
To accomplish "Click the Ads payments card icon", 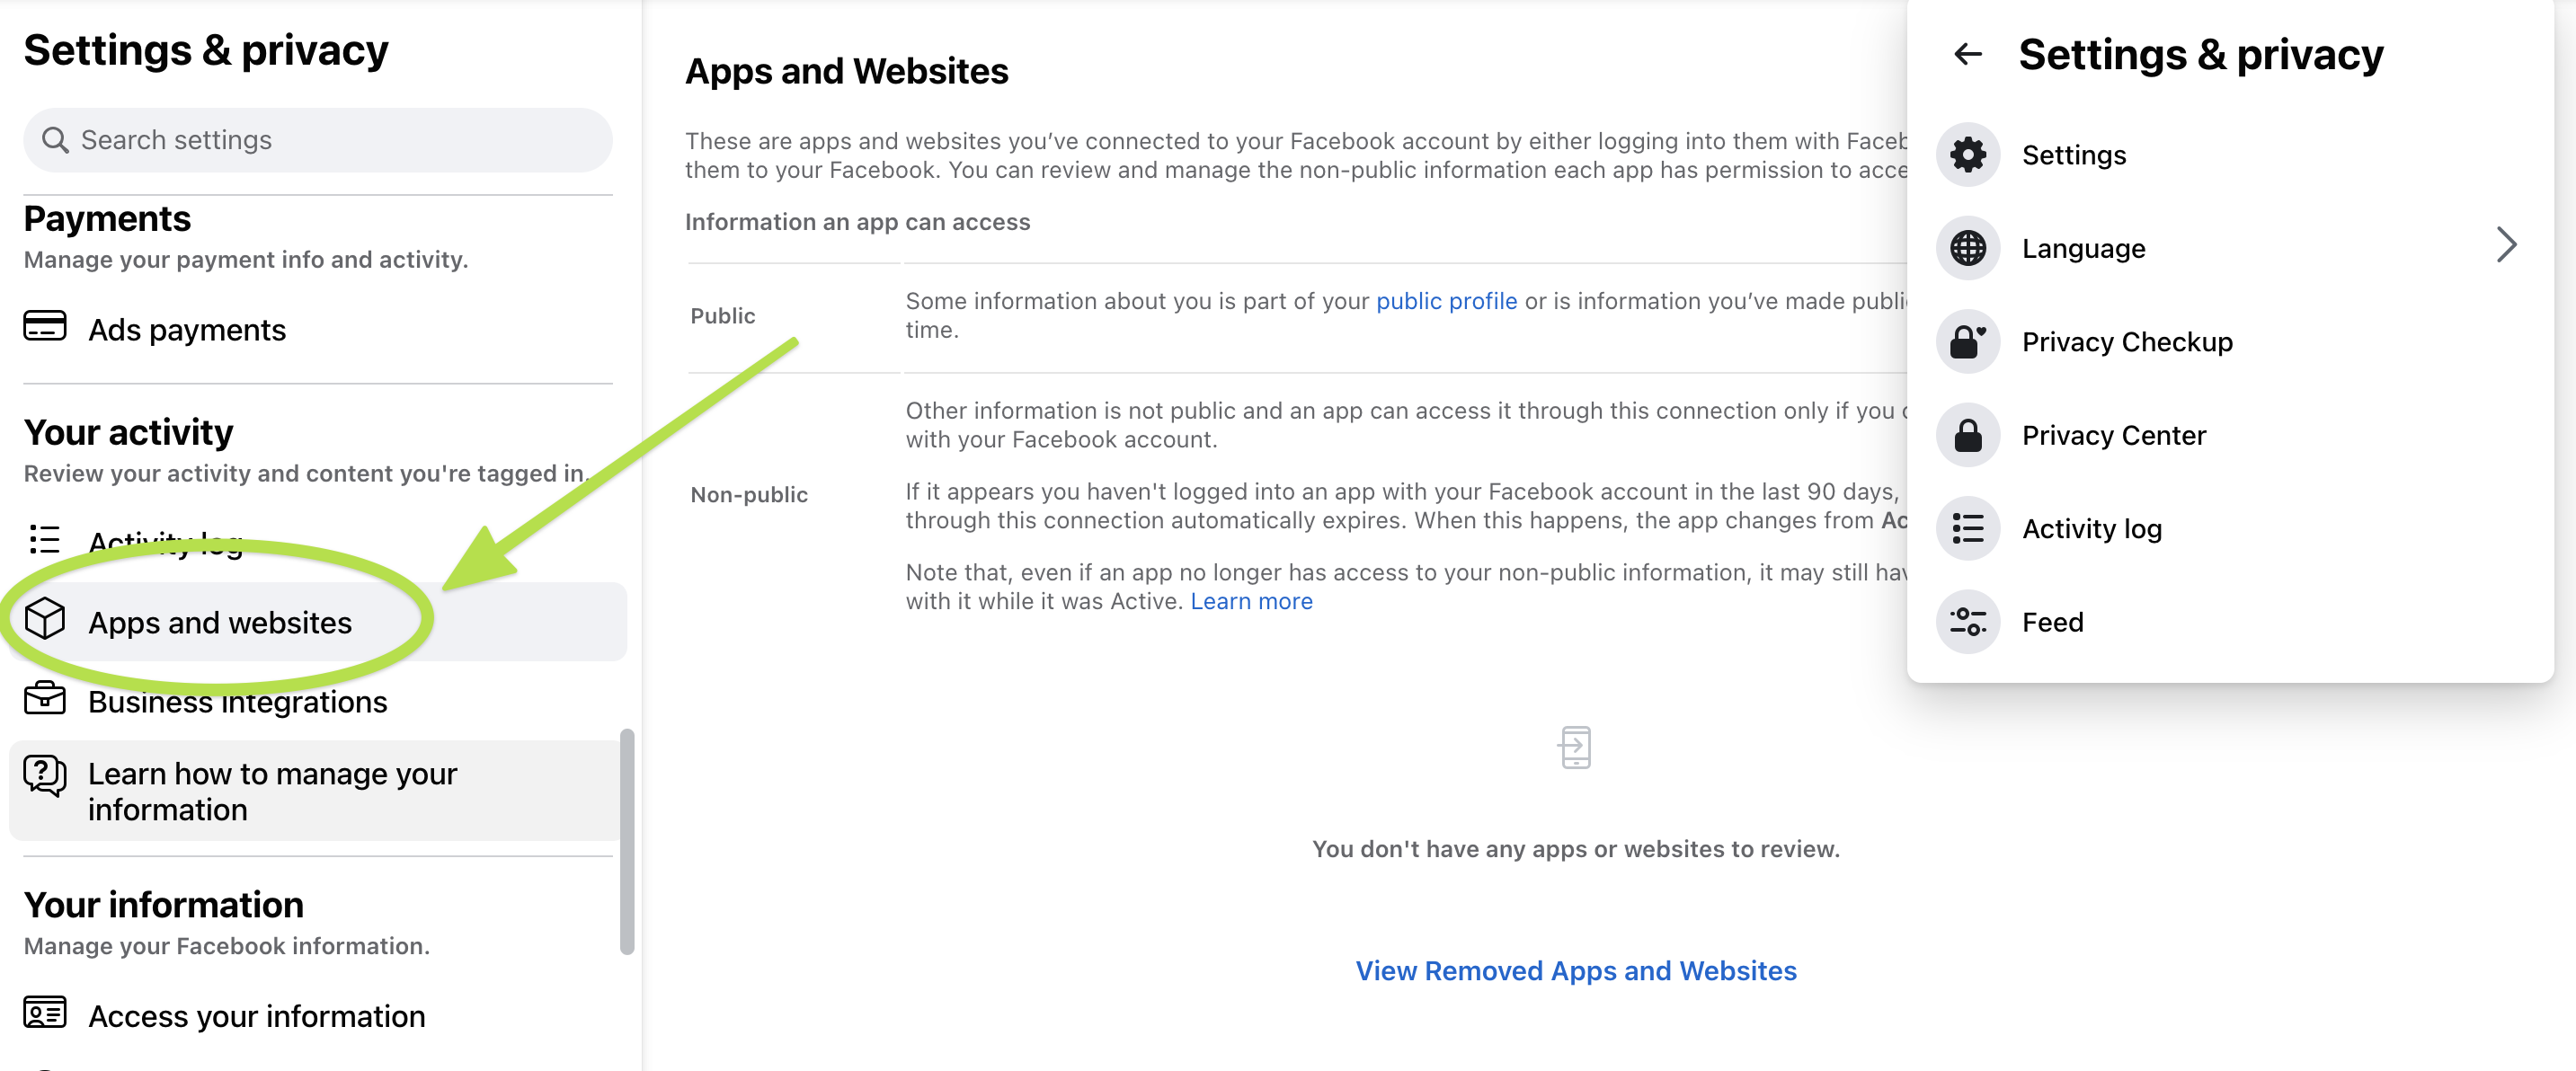I will 45,327.
